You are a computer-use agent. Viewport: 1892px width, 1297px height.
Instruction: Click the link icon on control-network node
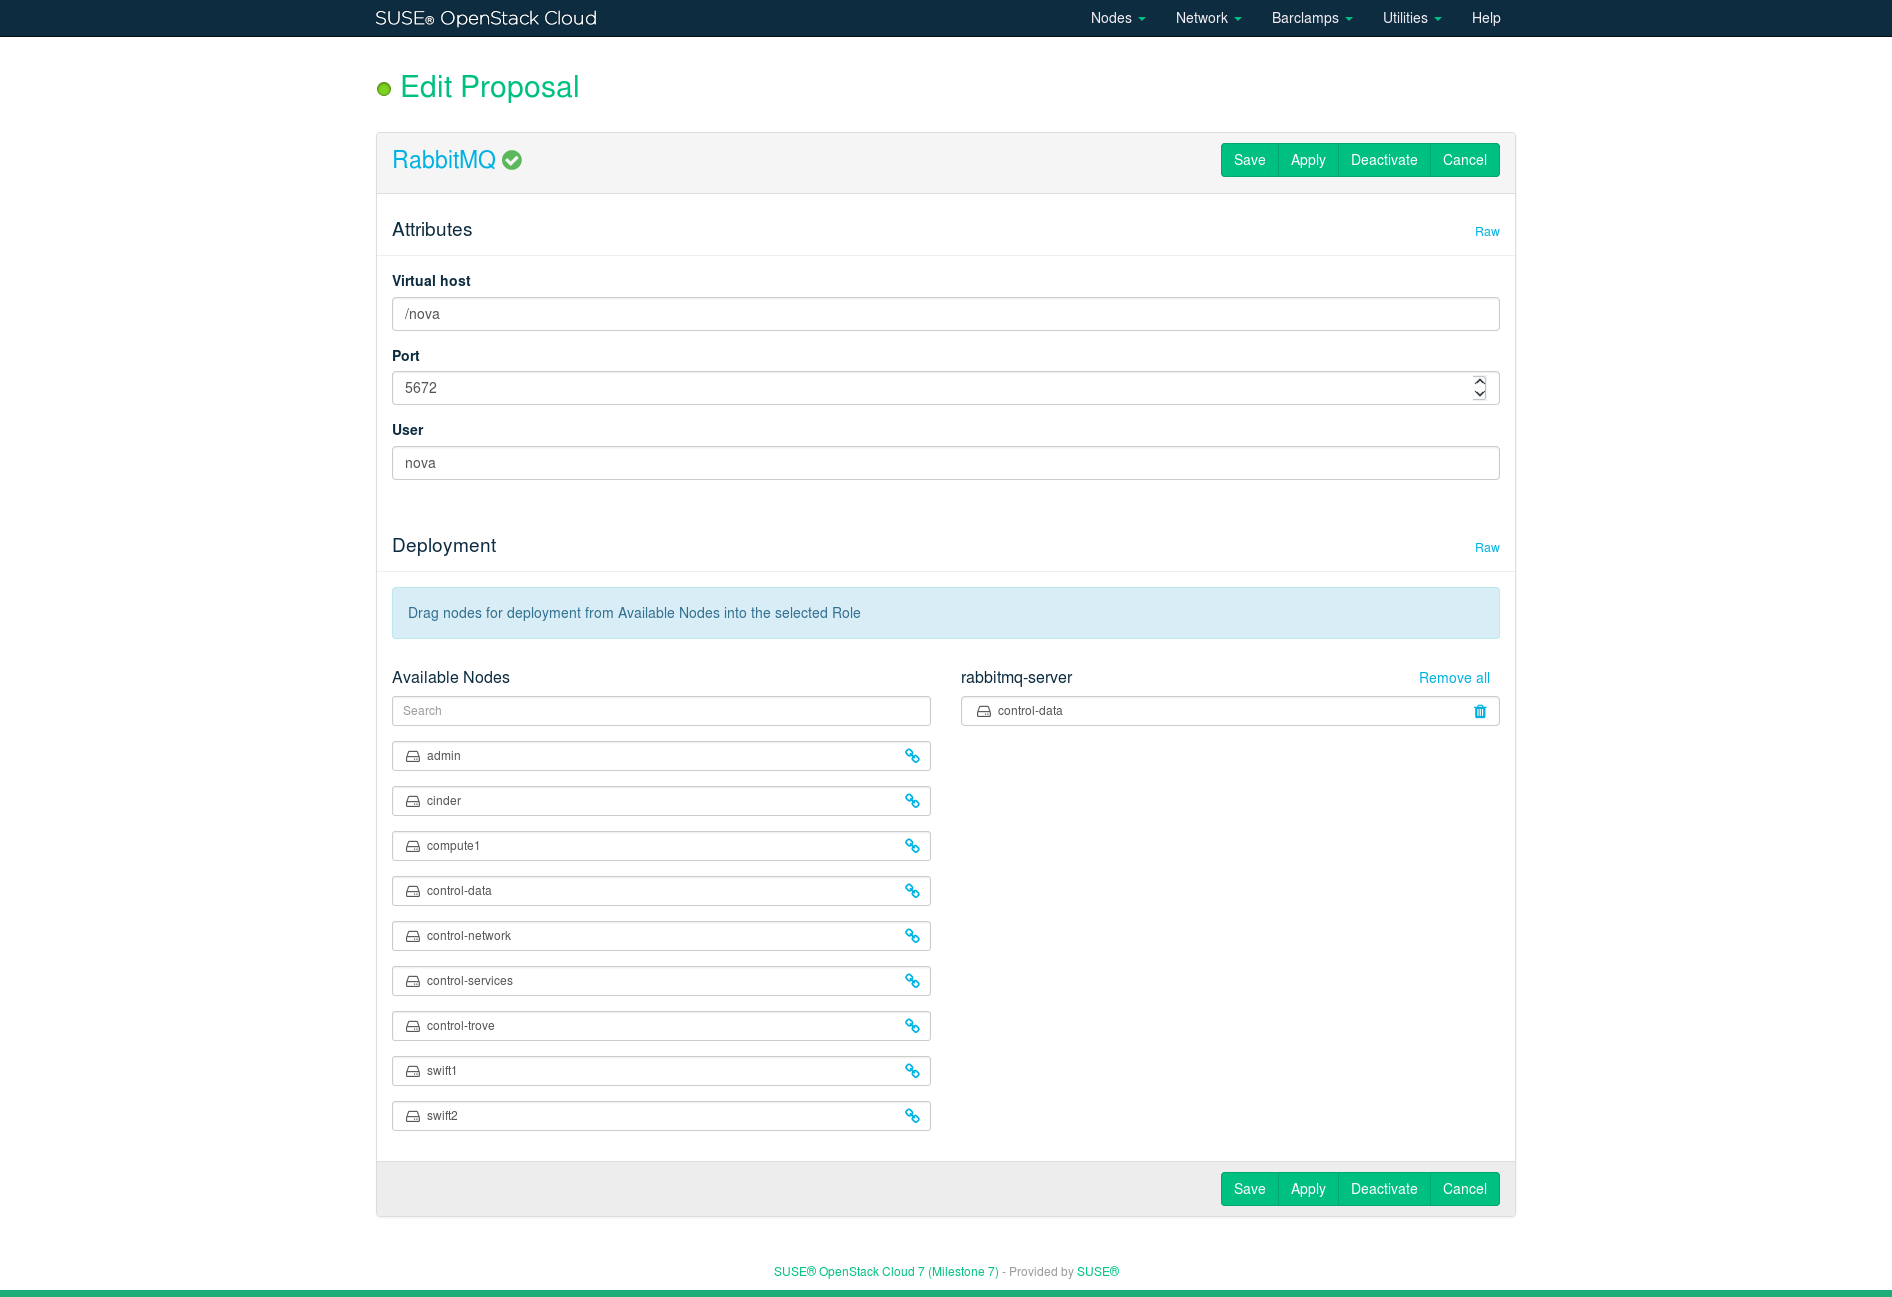pyautogui.click(x=912, y=936)
